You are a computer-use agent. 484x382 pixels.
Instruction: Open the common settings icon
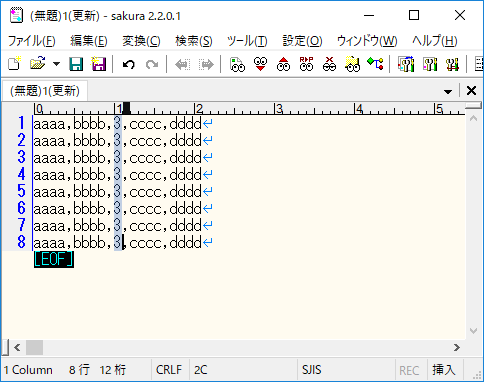click(452, 64)
